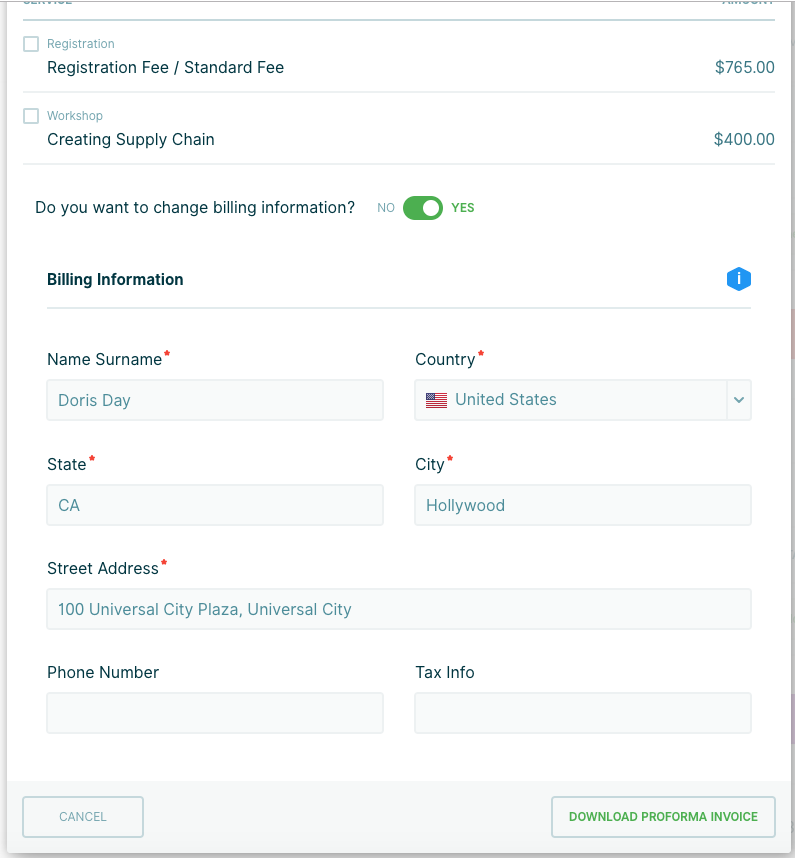Click the $400.00 workshop amount

pos(744,140)
